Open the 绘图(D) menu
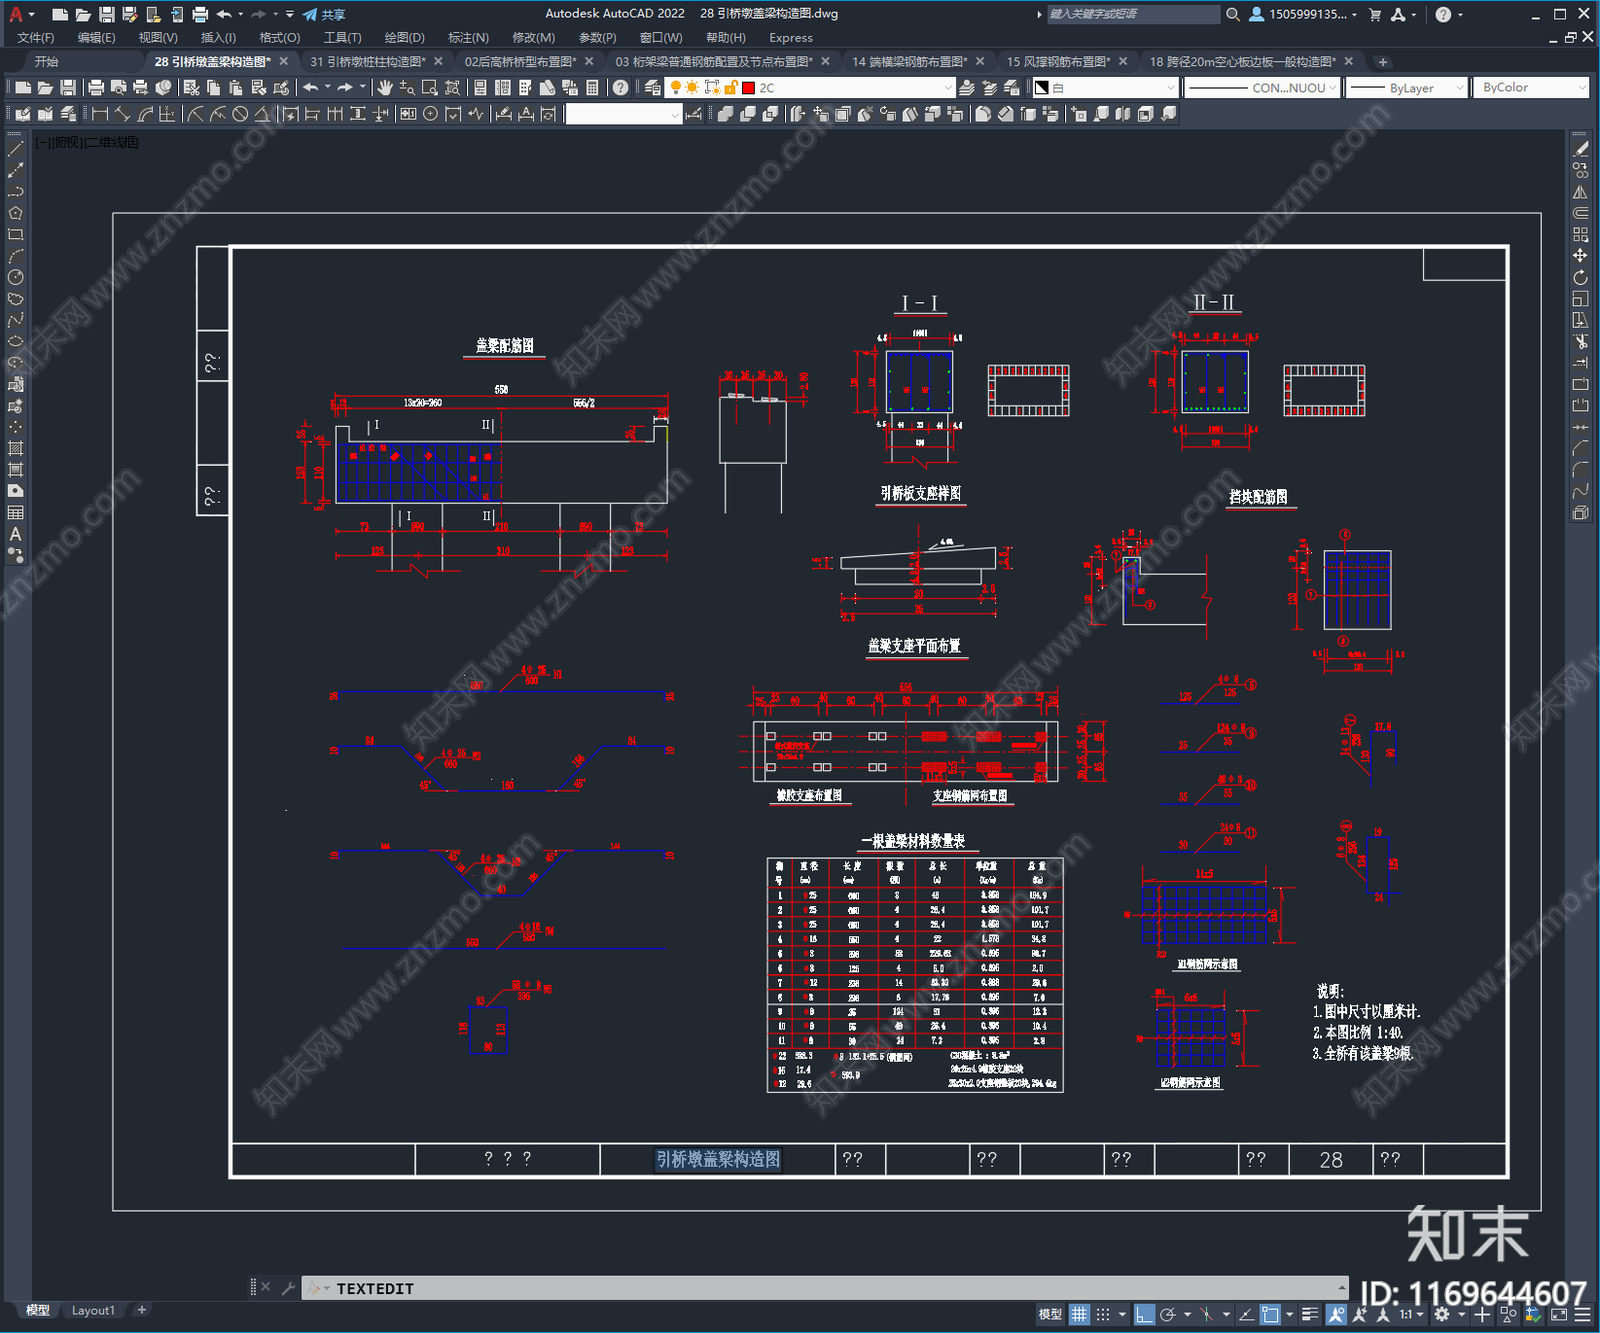 [404, 37]
